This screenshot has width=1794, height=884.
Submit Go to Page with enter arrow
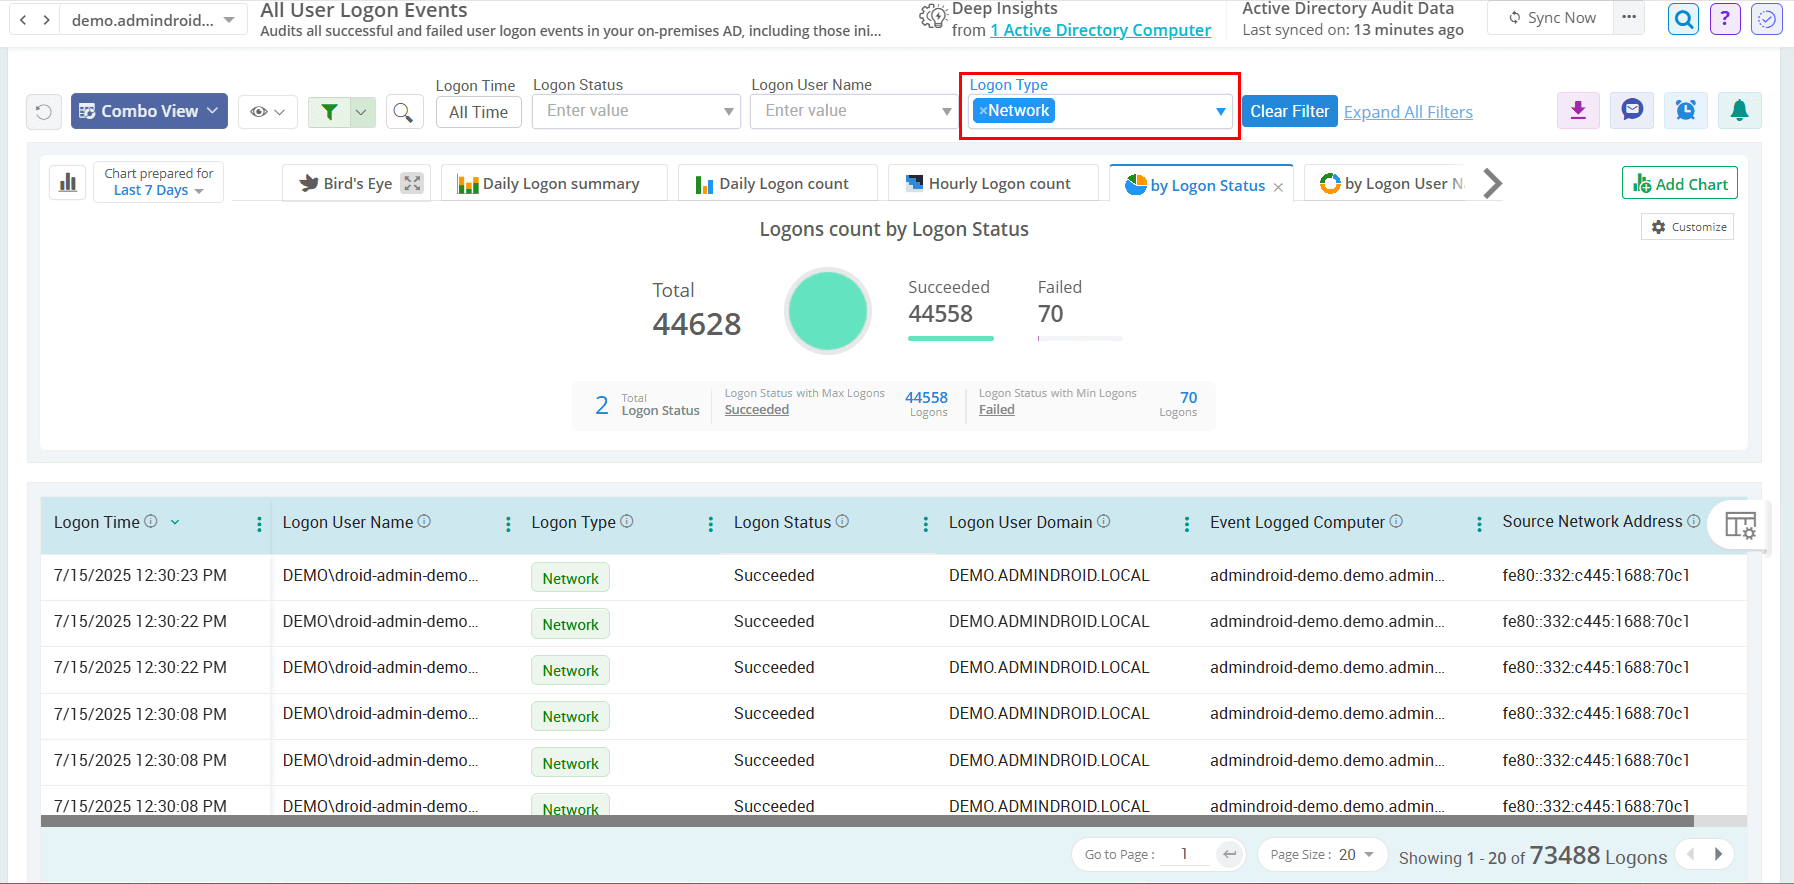click(x=1230, y=854)
